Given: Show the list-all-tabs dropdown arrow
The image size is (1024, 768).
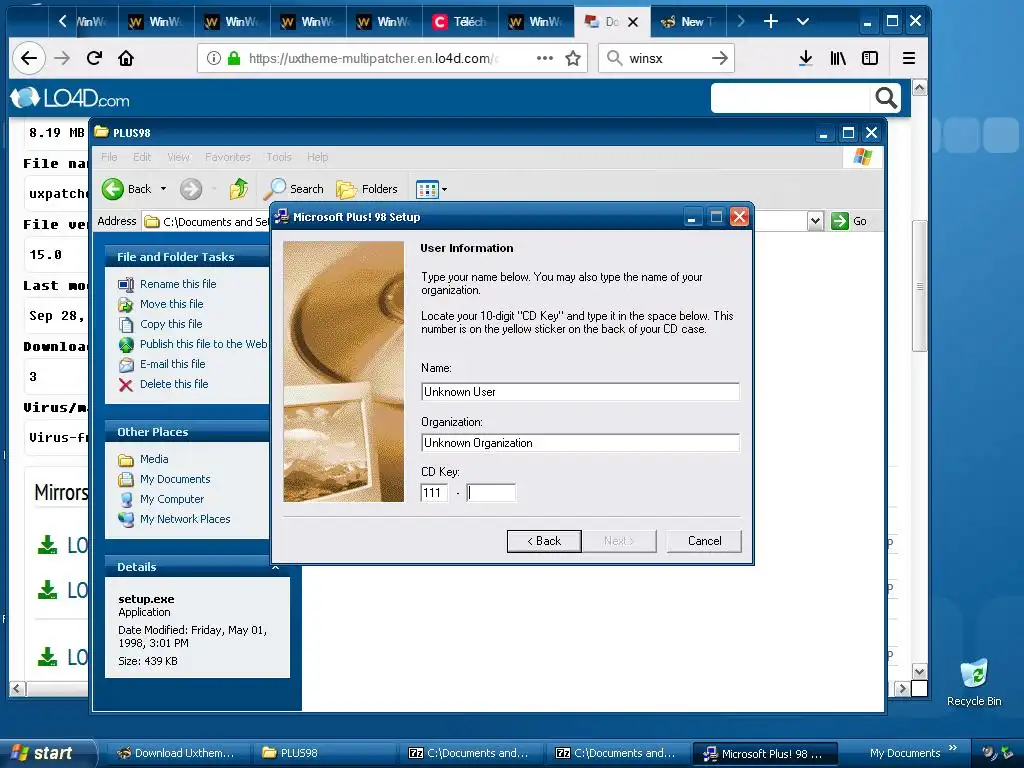Looking at the screenshot, I should [x=803, y=22].
